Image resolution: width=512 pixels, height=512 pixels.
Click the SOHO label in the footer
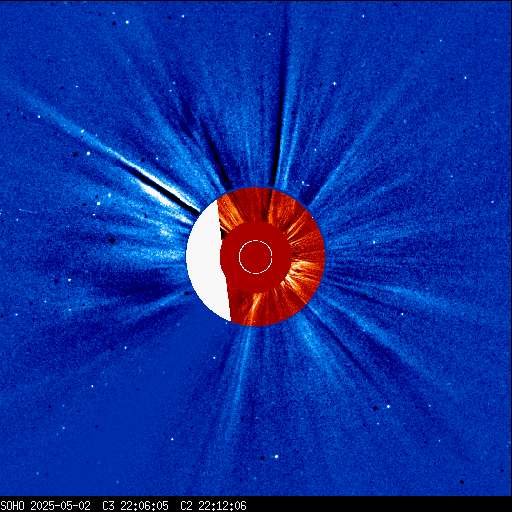[x=12, y=506]
